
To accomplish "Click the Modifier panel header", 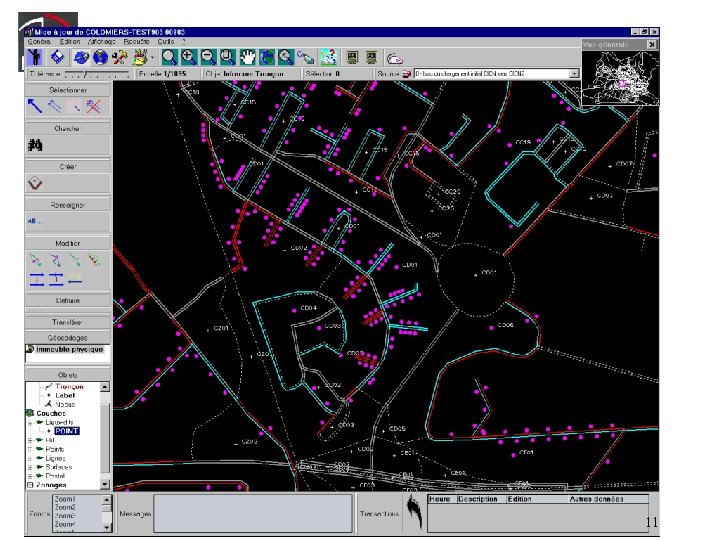I will click(x=68, y=243).
